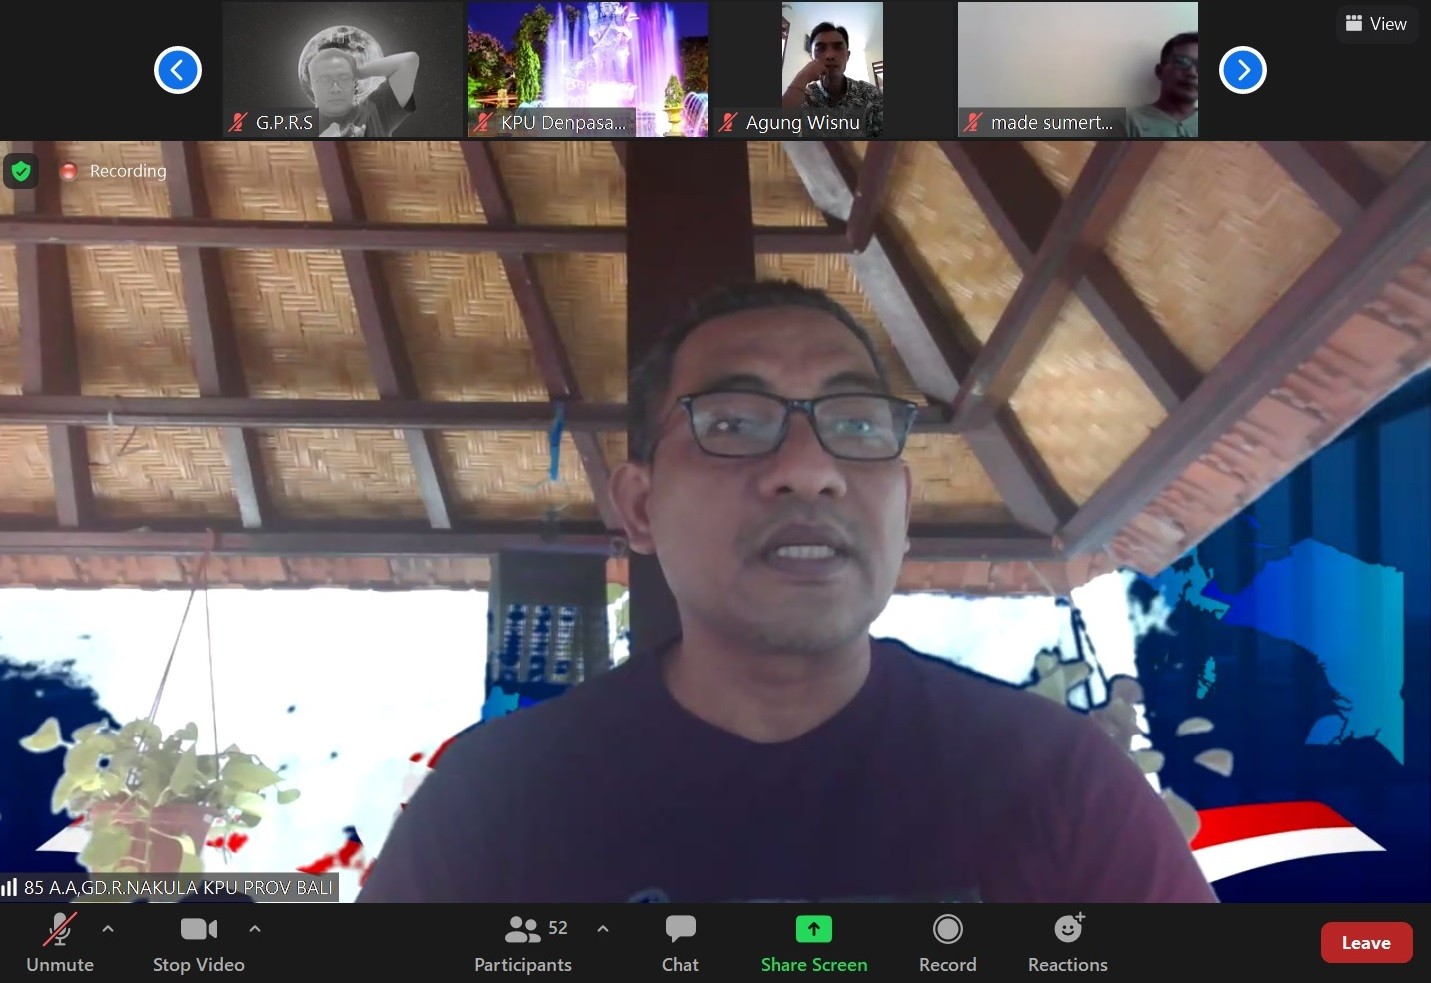Leave the meeting
This screenshot has width=1431, height=983.
[x=1365, y=942]
